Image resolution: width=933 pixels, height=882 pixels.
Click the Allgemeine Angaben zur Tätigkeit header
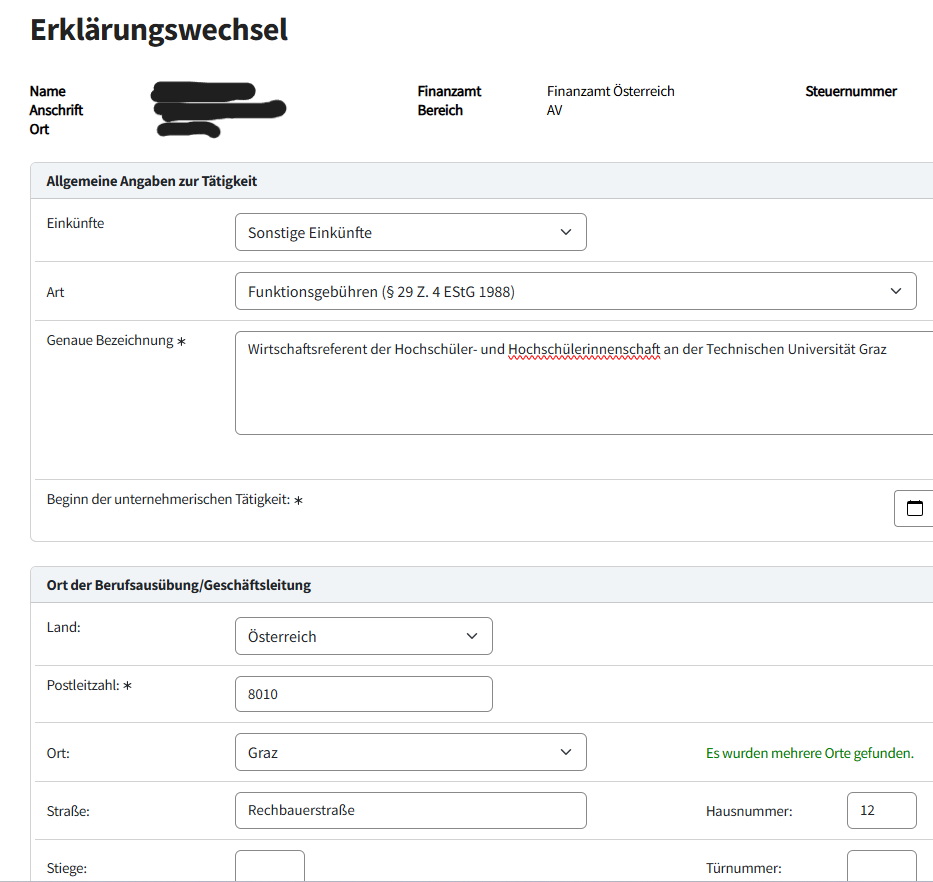point(152,181)
